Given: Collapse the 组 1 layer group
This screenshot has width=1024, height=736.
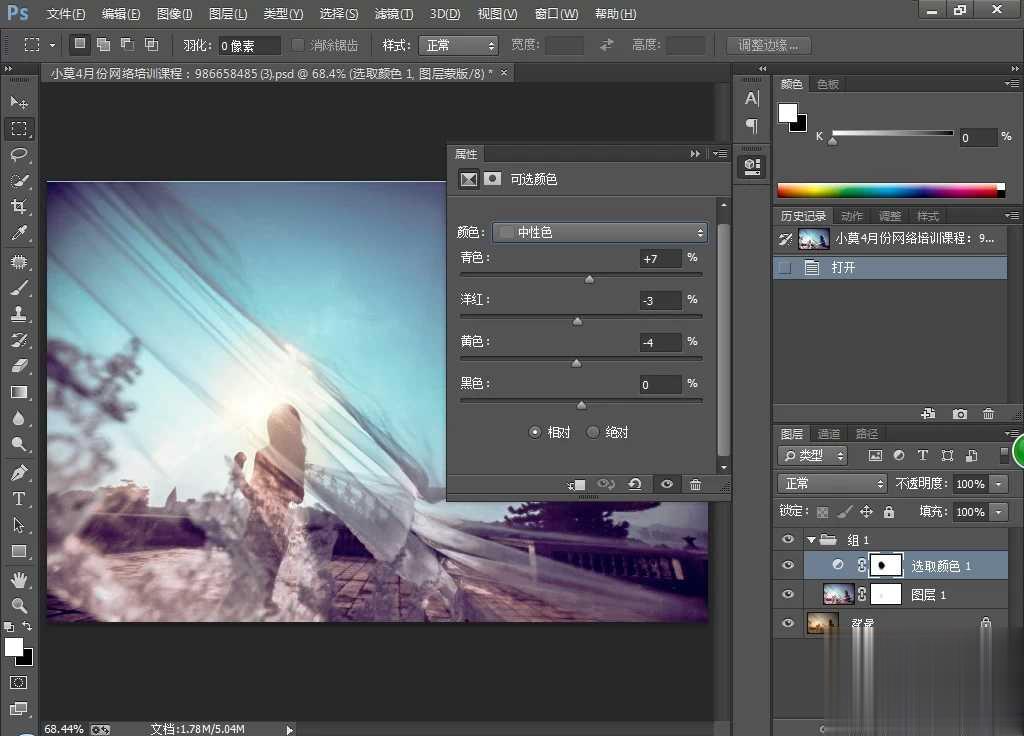Looking at the screenshot, I should (x=811, y=540).
